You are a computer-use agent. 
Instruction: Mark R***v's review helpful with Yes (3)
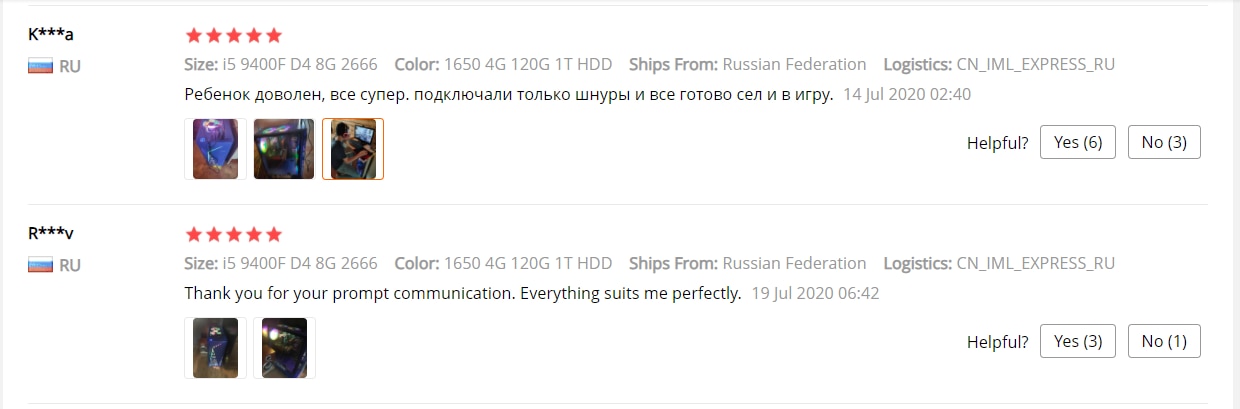(x=1078, y=341)
